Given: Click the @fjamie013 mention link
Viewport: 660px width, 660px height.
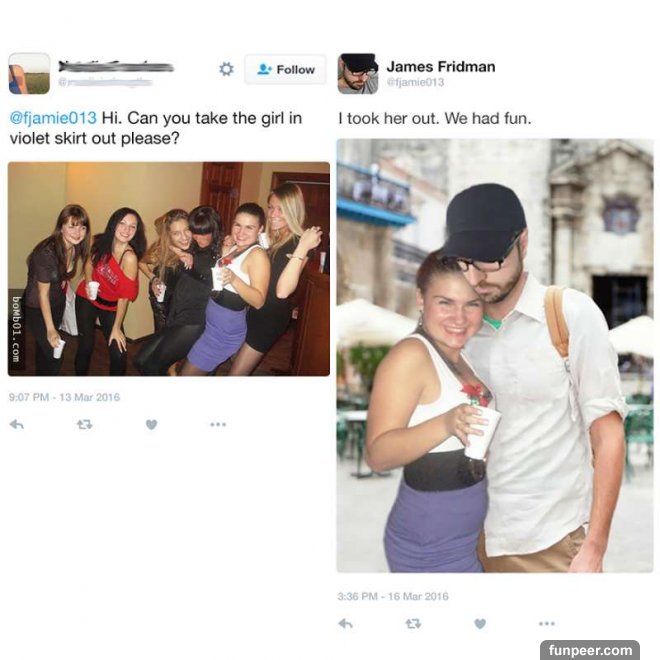Looking at the screenshot, I should (53, 118).
